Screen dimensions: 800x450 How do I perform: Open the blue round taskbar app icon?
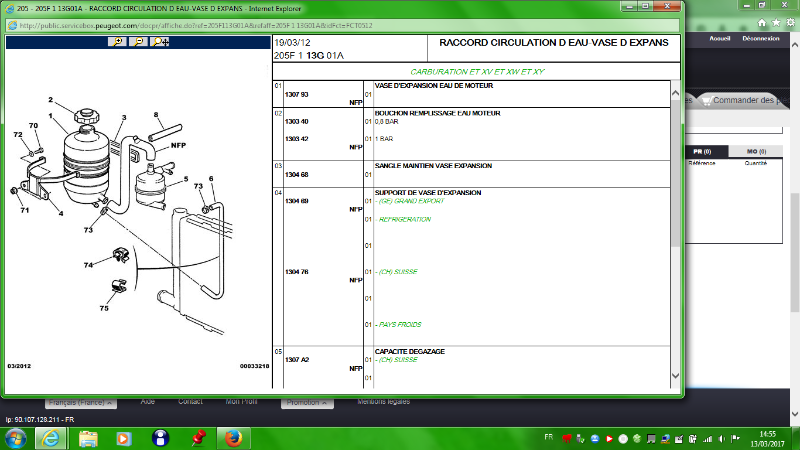tap(161, 438)
